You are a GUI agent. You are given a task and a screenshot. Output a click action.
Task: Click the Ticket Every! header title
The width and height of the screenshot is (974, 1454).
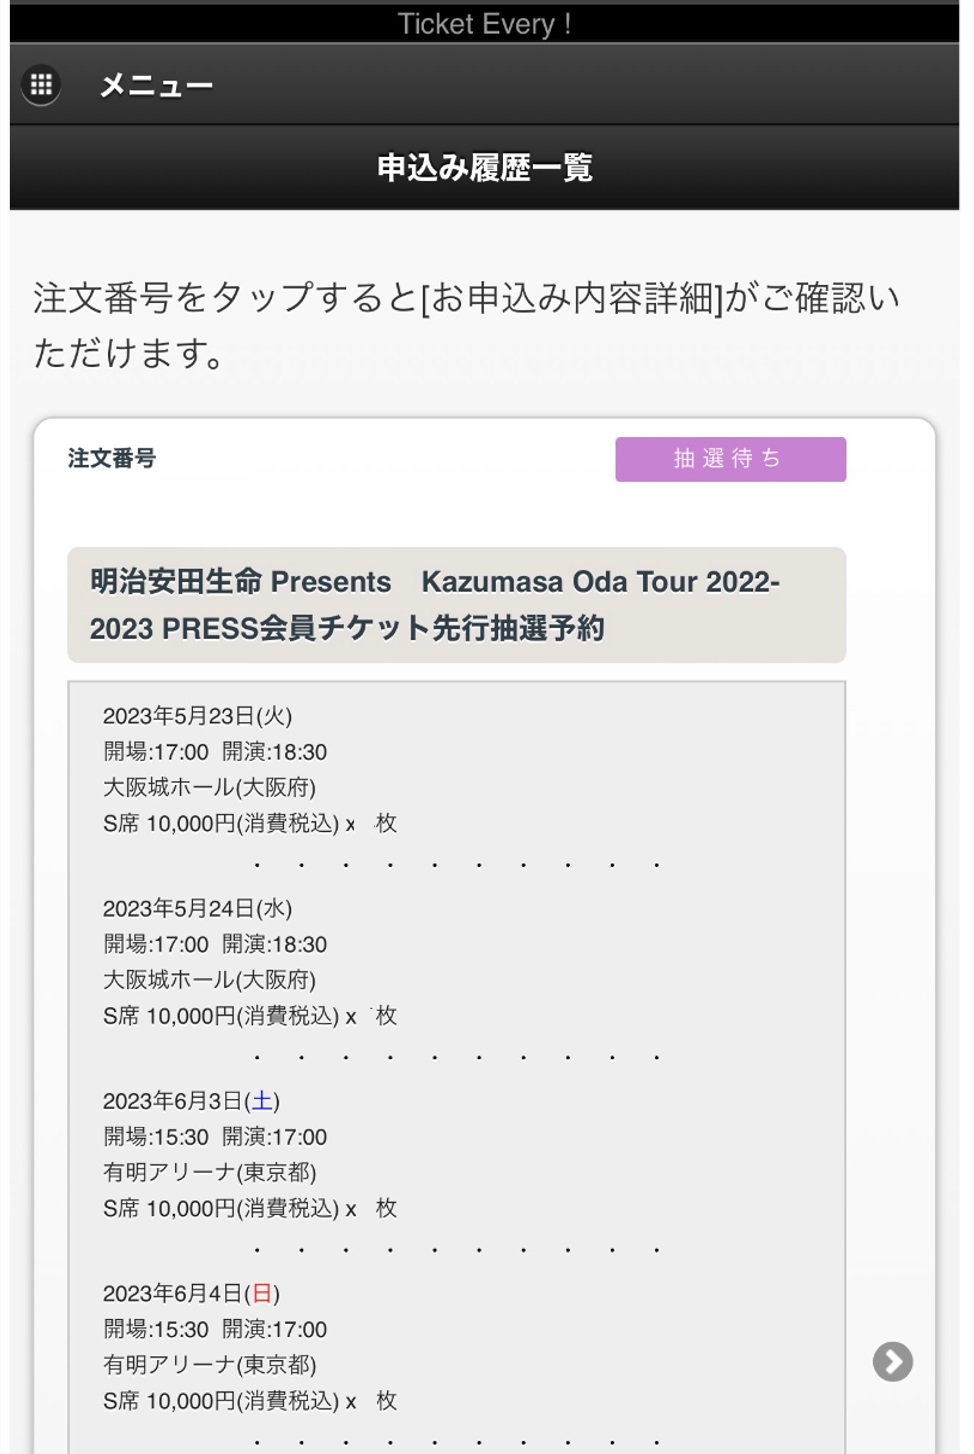485,23
